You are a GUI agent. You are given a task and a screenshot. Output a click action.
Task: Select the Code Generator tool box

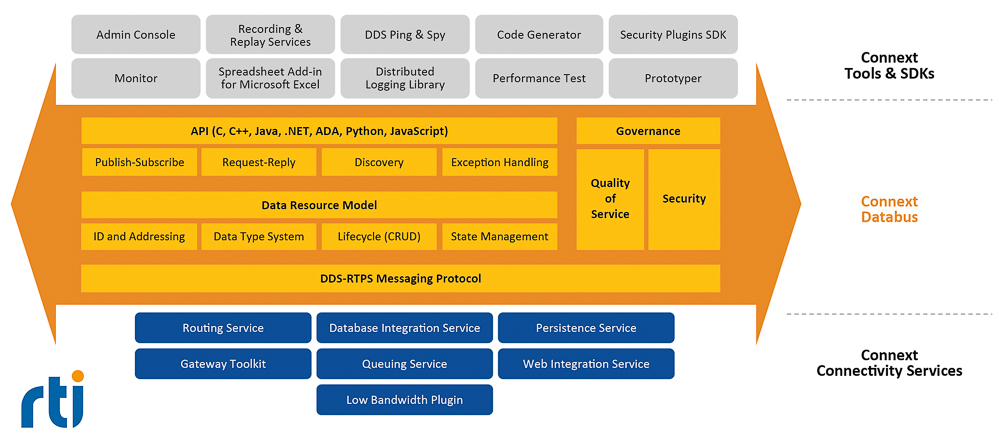pyautogui.click(x=539, y=34)
